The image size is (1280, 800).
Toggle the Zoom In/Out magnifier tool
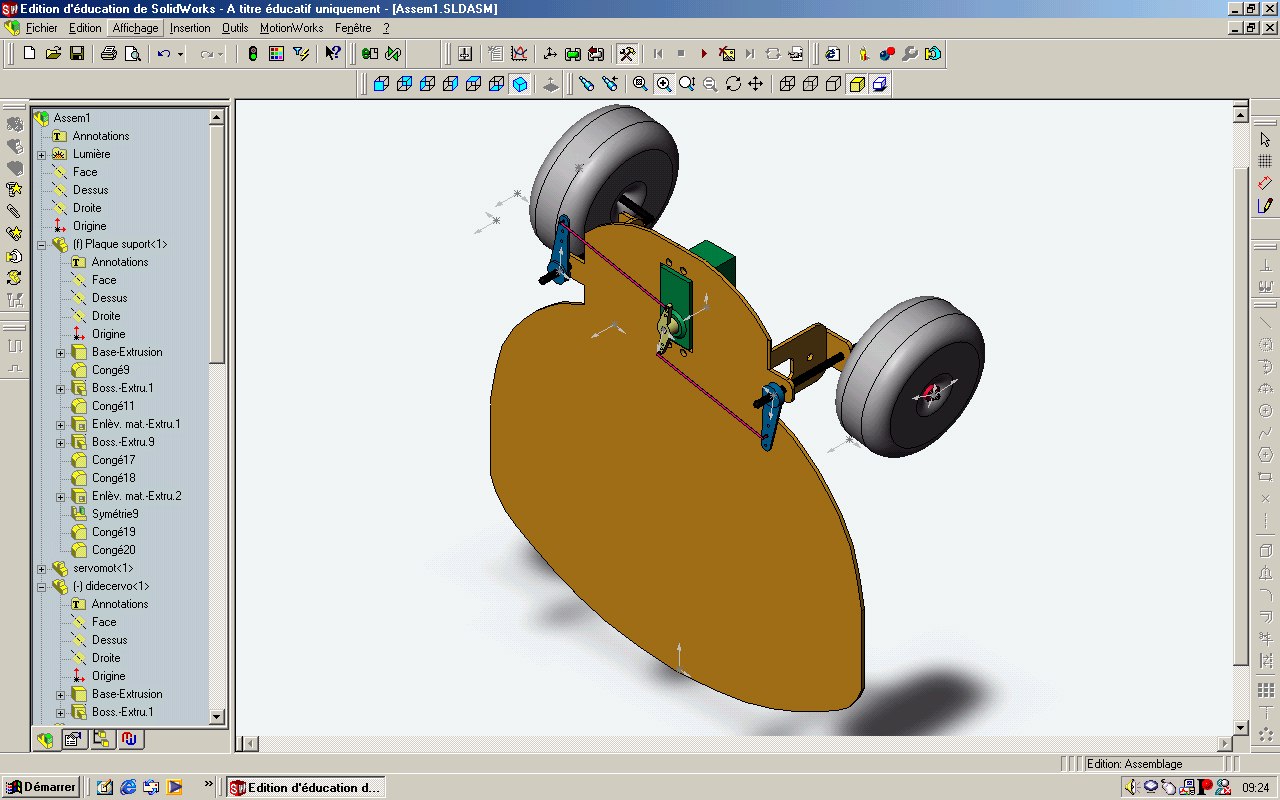[687, 84]
